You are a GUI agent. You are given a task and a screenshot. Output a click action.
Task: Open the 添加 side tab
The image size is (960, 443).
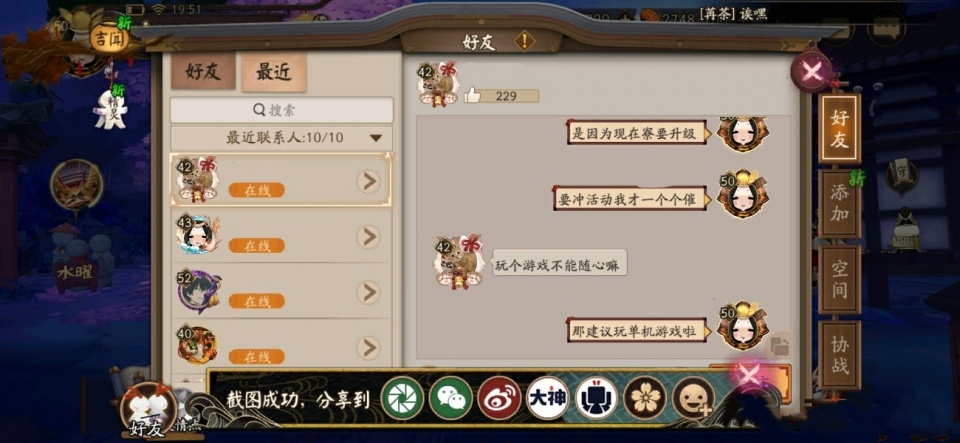coord(839,204)
